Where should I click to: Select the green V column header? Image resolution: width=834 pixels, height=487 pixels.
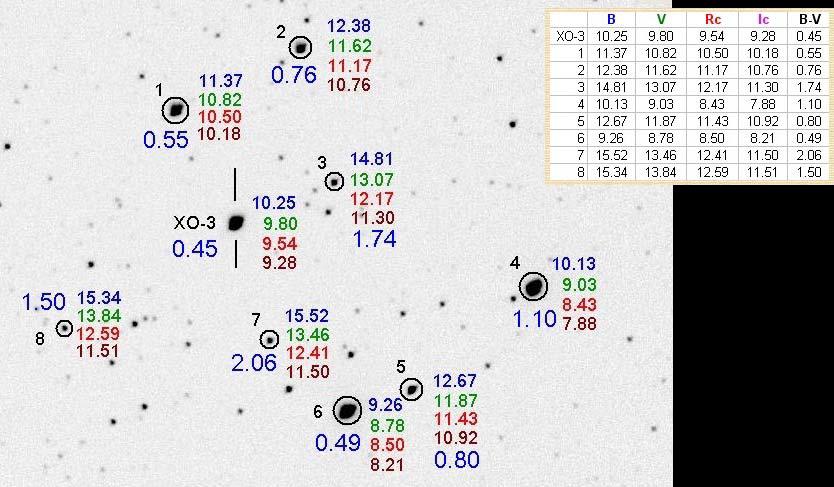661,19
